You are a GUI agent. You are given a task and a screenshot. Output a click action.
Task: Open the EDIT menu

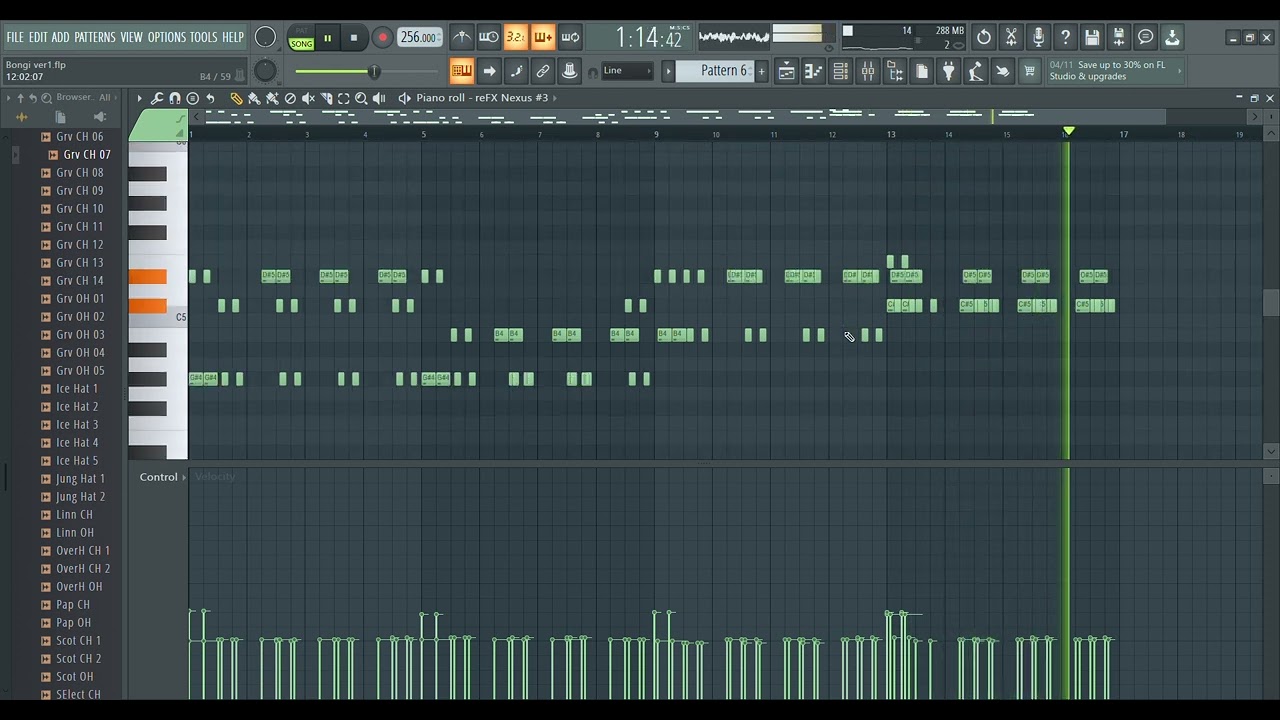38,37
